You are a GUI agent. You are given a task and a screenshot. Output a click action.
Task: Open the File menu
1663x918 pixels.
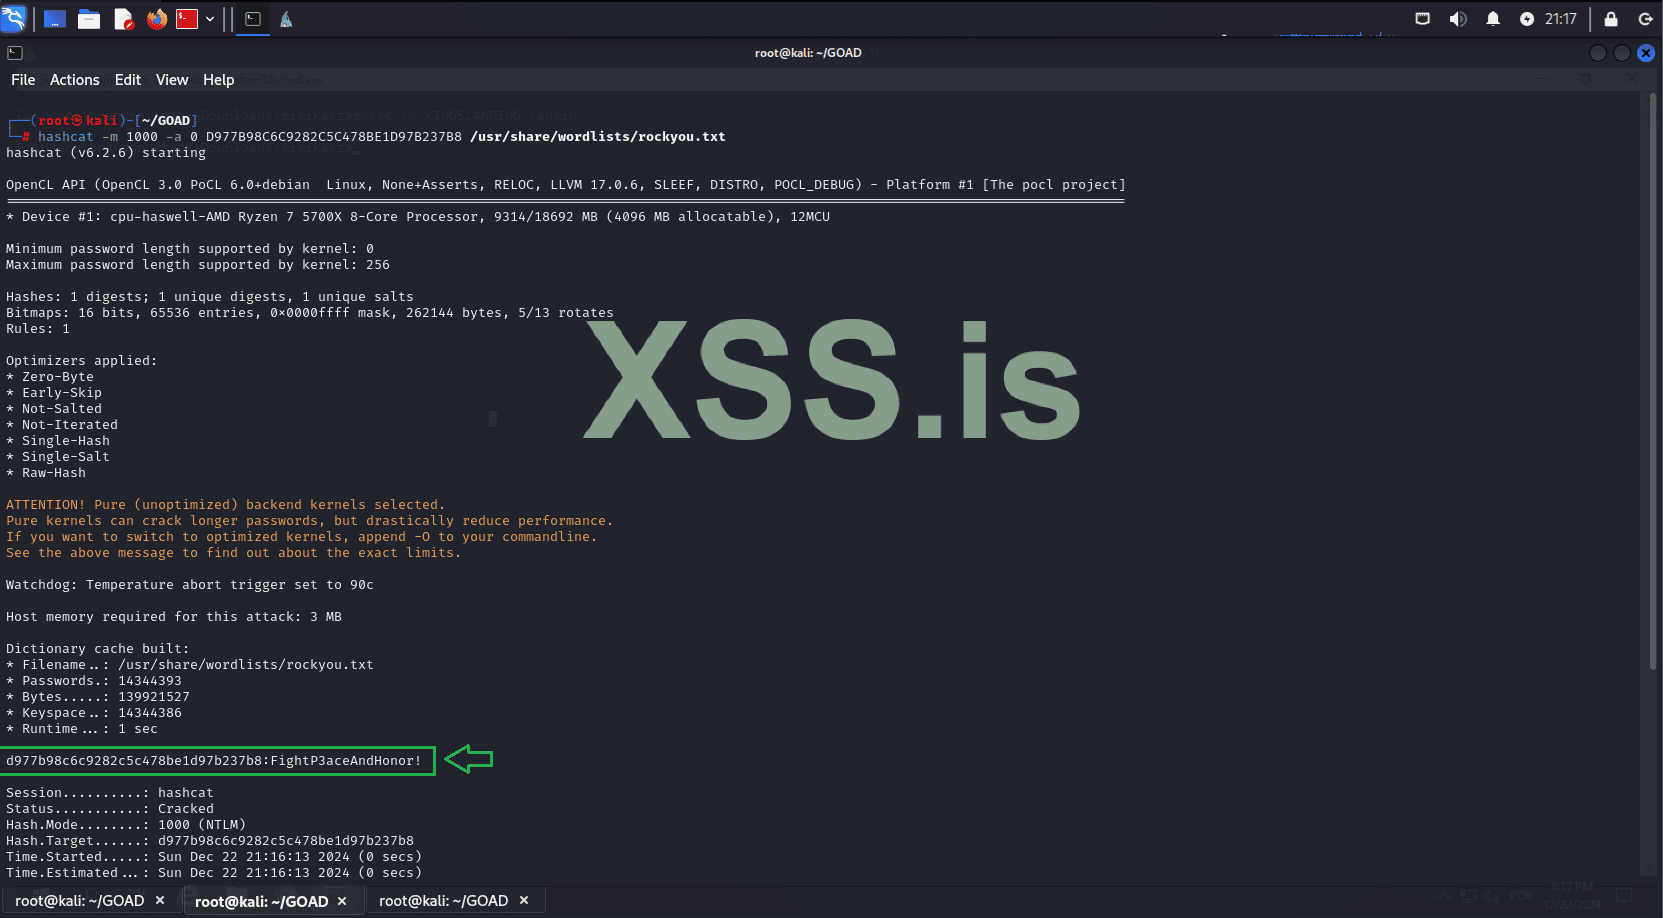pos(23,80)
